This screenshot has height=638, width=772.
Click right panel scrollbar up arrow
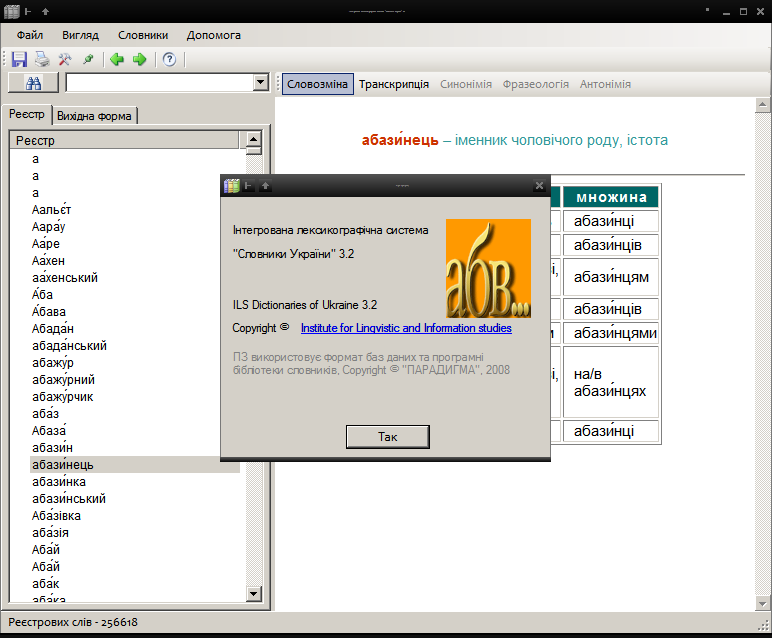[x=762, y=104]
